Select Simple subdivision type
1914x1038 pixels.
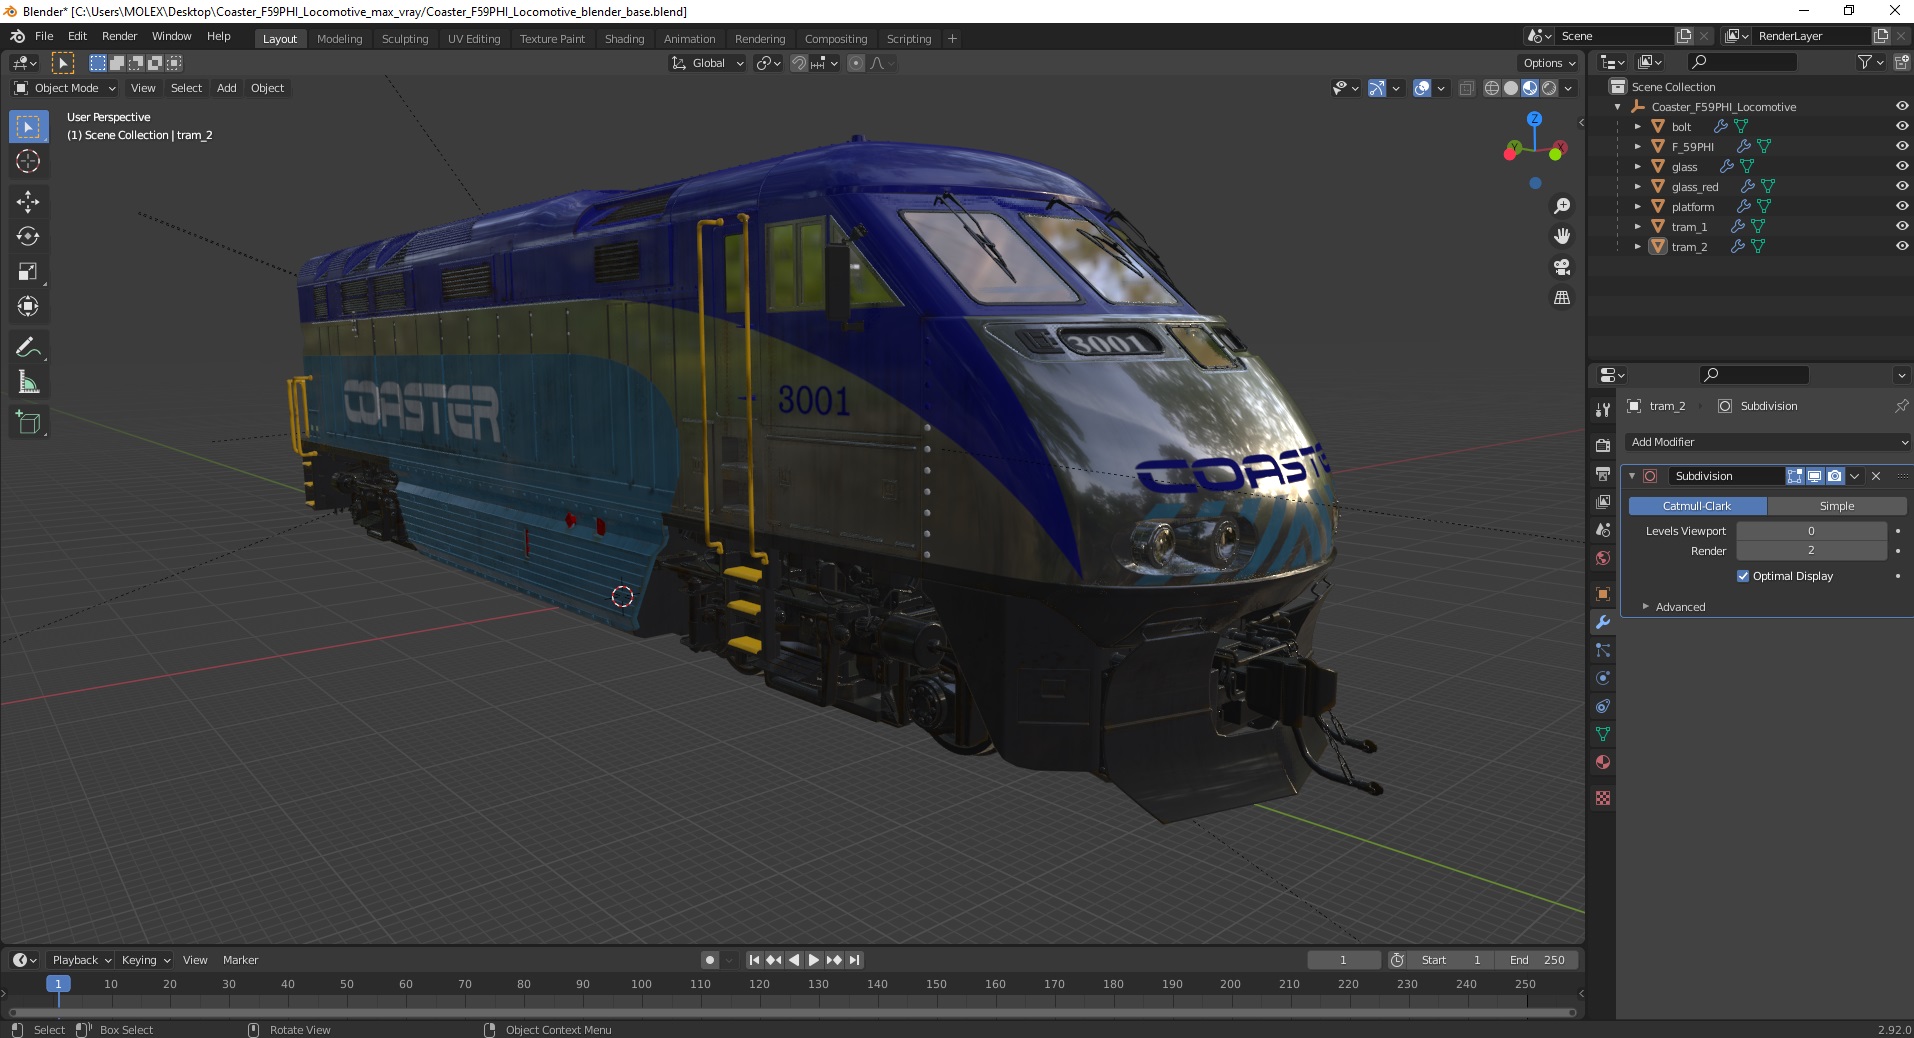point(1836,506)
